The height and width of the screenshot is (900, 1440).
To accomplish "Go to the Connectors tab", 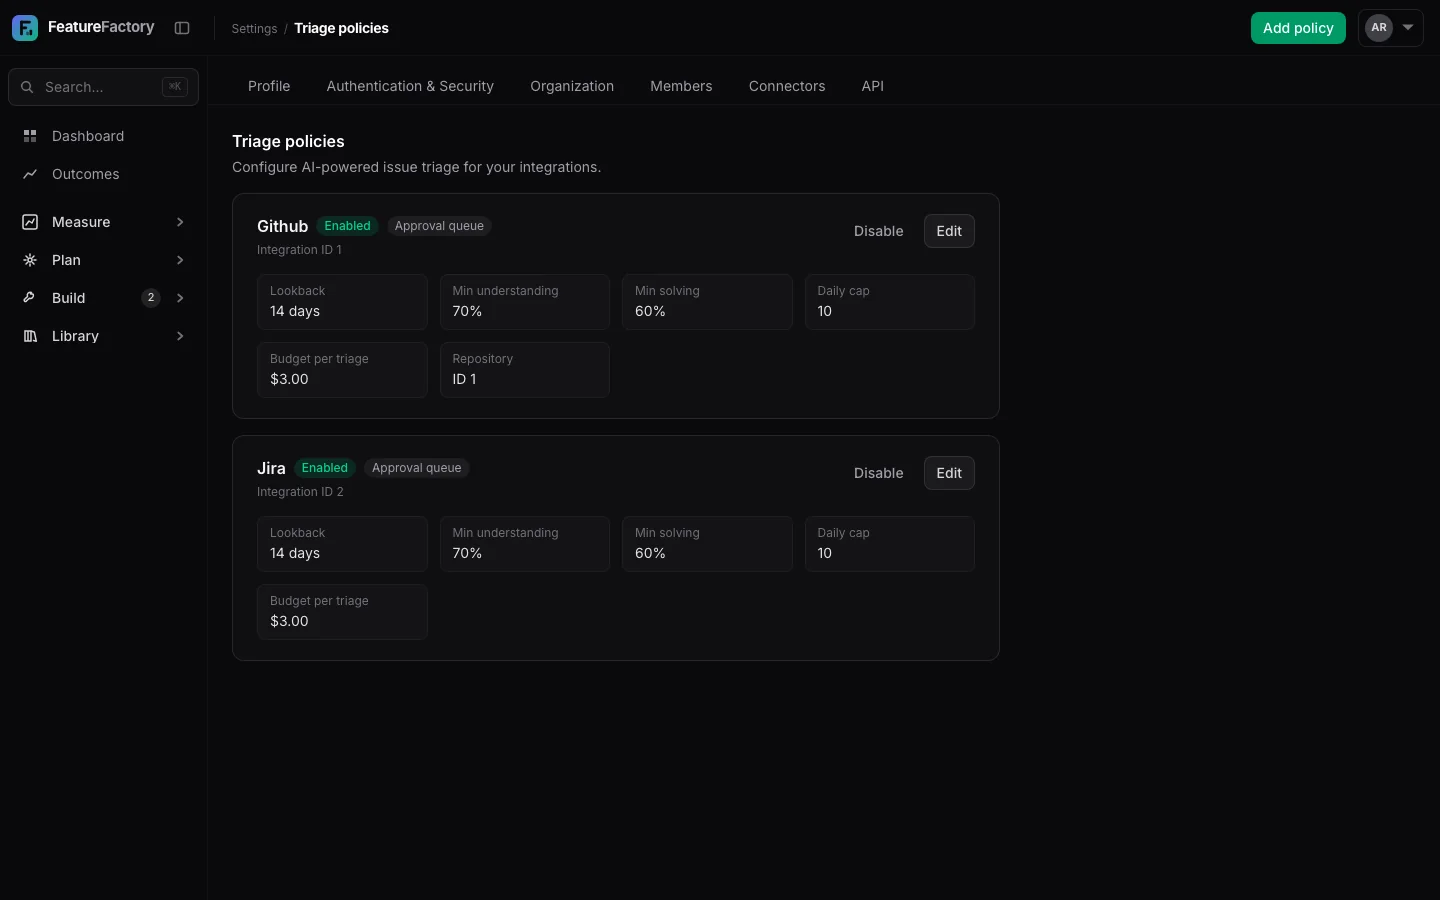I will pos(787,86).
